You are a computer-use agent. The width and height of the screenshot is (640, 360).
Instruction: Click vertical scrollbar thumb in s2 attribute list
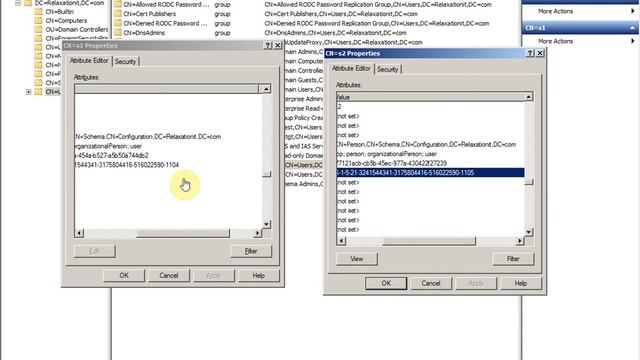click(x=529, y=182)
